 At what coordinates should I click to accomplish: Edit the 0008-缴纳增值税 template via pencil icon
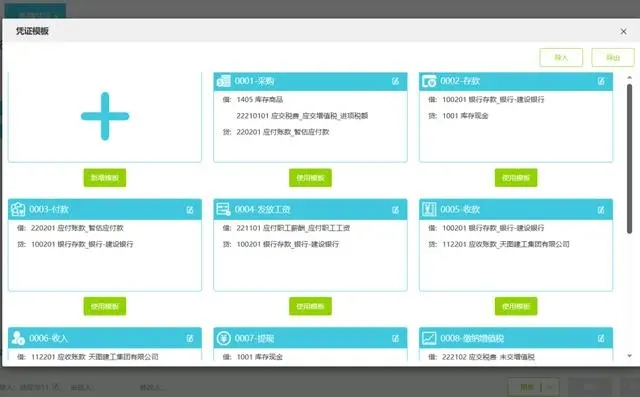click(x=601, y=338)
